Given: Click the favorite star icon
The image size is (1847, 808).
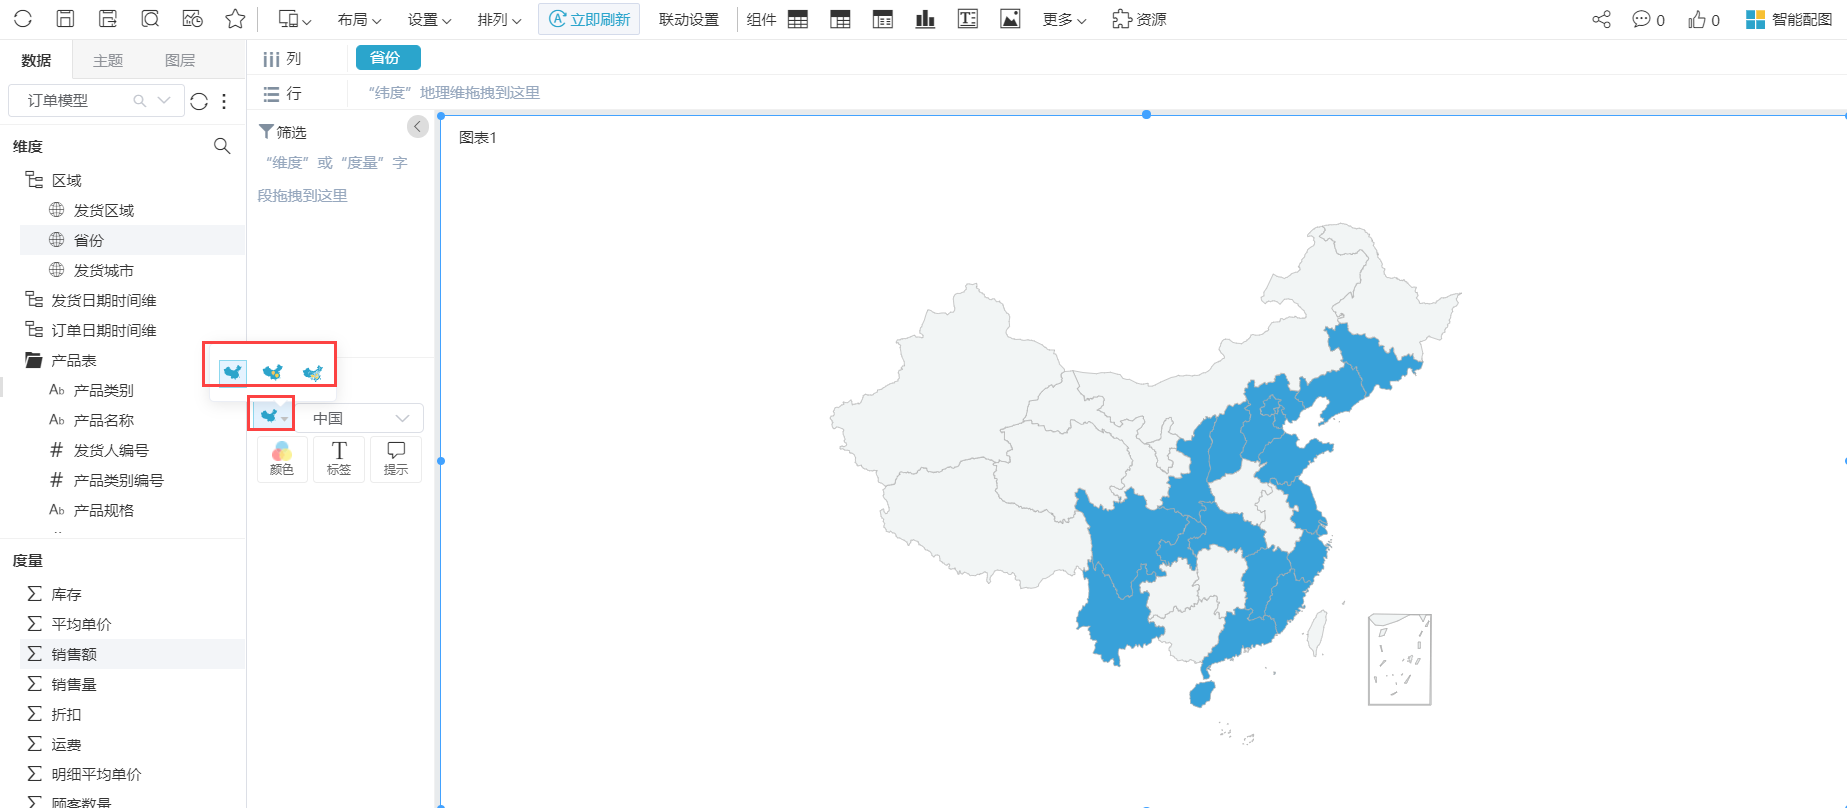Looking at the screenshot, I should 235,19.
